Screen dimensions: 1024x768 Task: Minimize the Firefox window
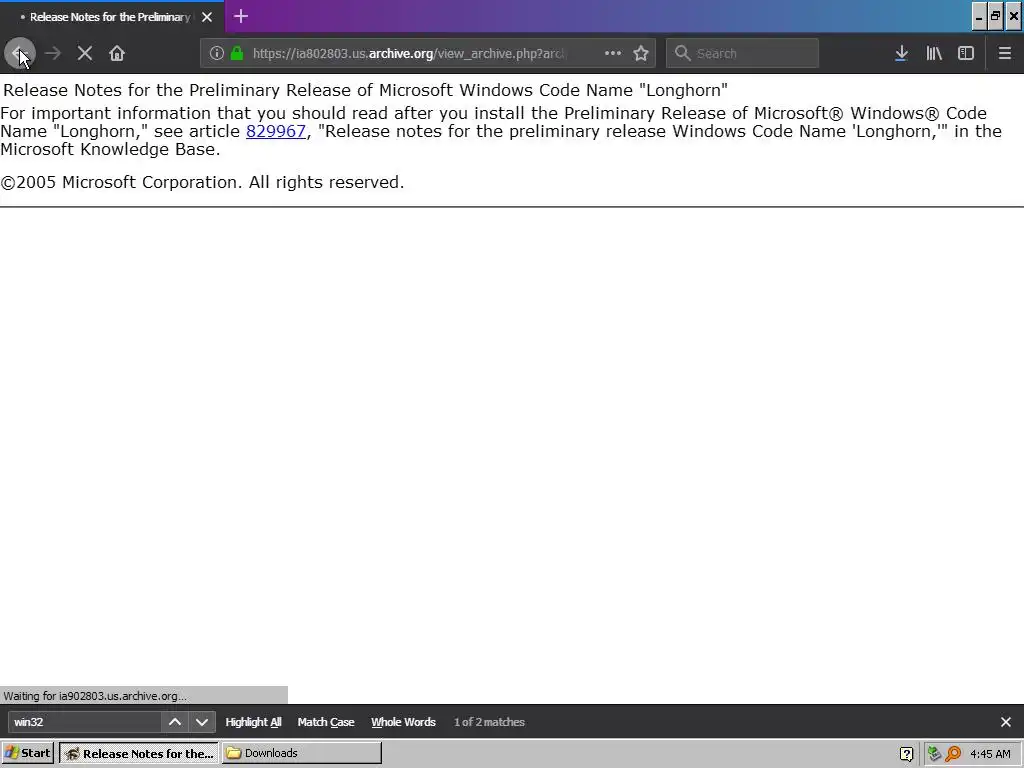(x=979, y=17)
